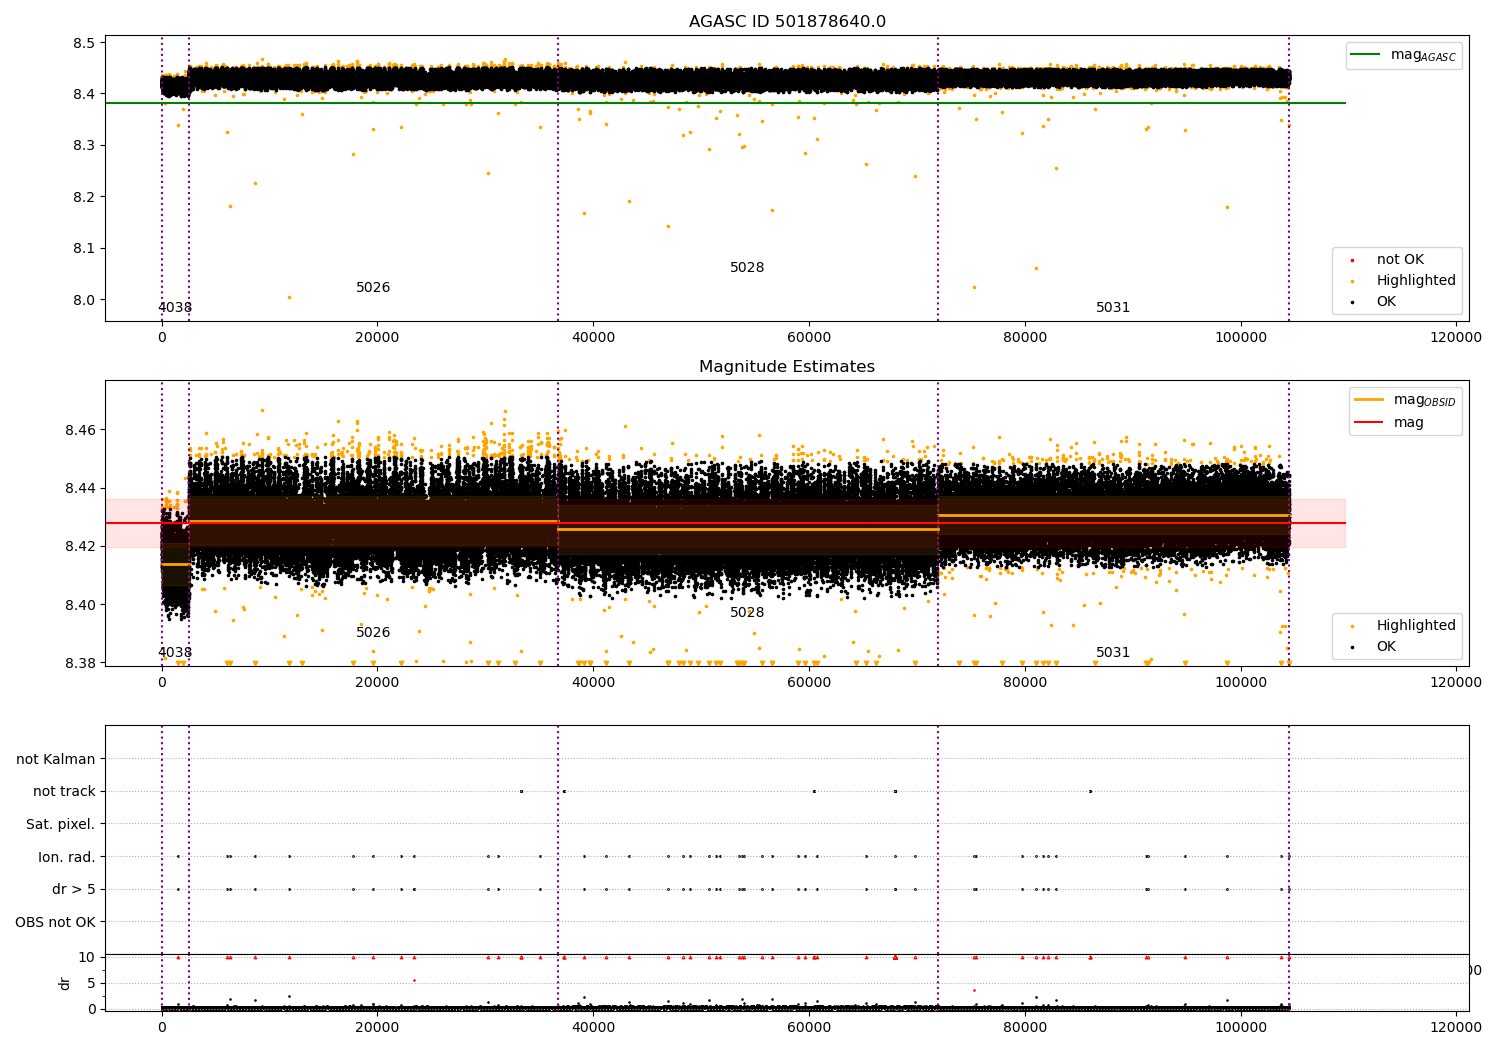Click the 60000 x-axis tick under the top plot
Image resolution: width=1500 pixels, height=1050 pixels.
809,338
